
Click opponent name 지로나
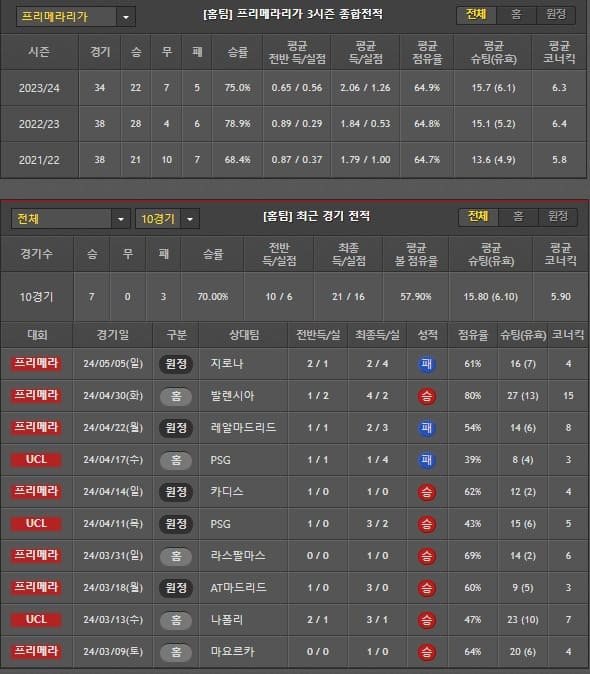coord(226,364)
